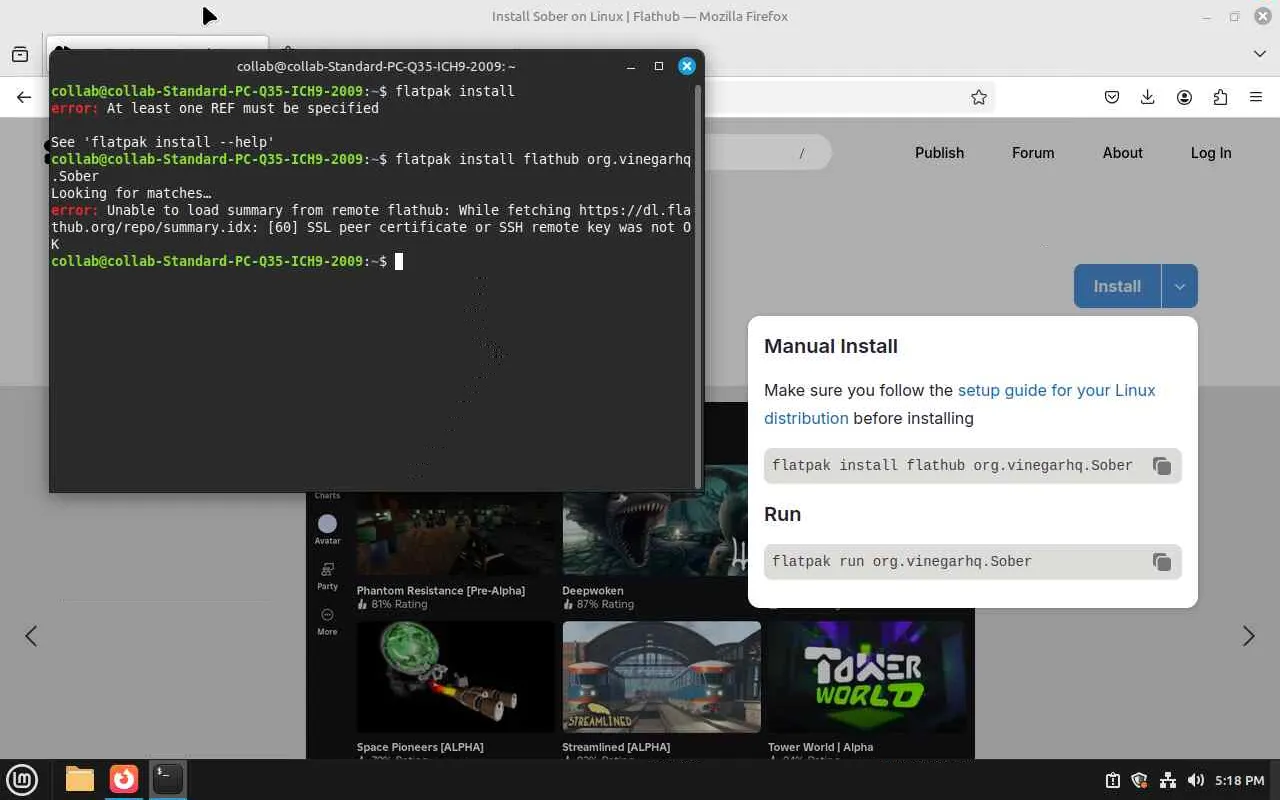The height and width of the screenshot is (800, 1280).
Task: Copy the flatpak run command
Action: click(1161, 562)
